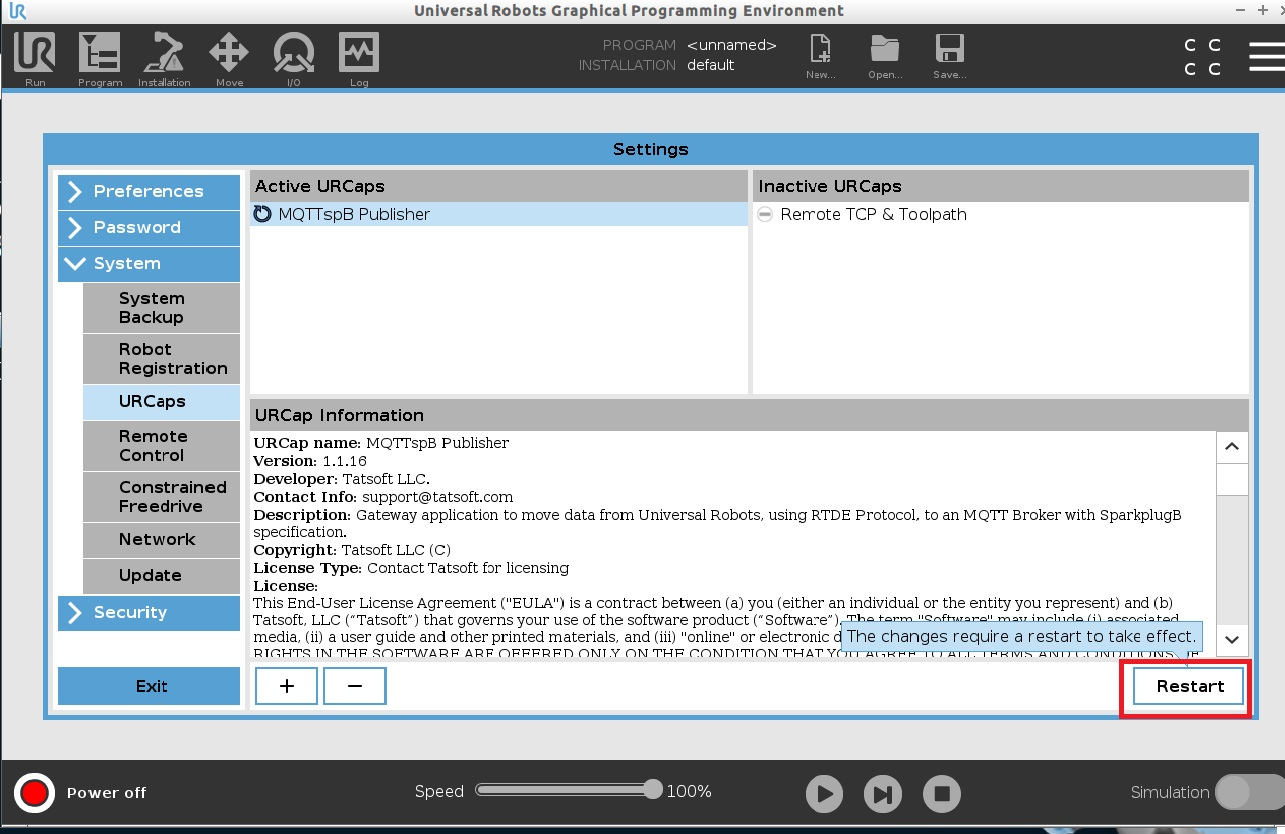
Task: Click the minus button to remove URCap
Action: click(x=354, y=686)
